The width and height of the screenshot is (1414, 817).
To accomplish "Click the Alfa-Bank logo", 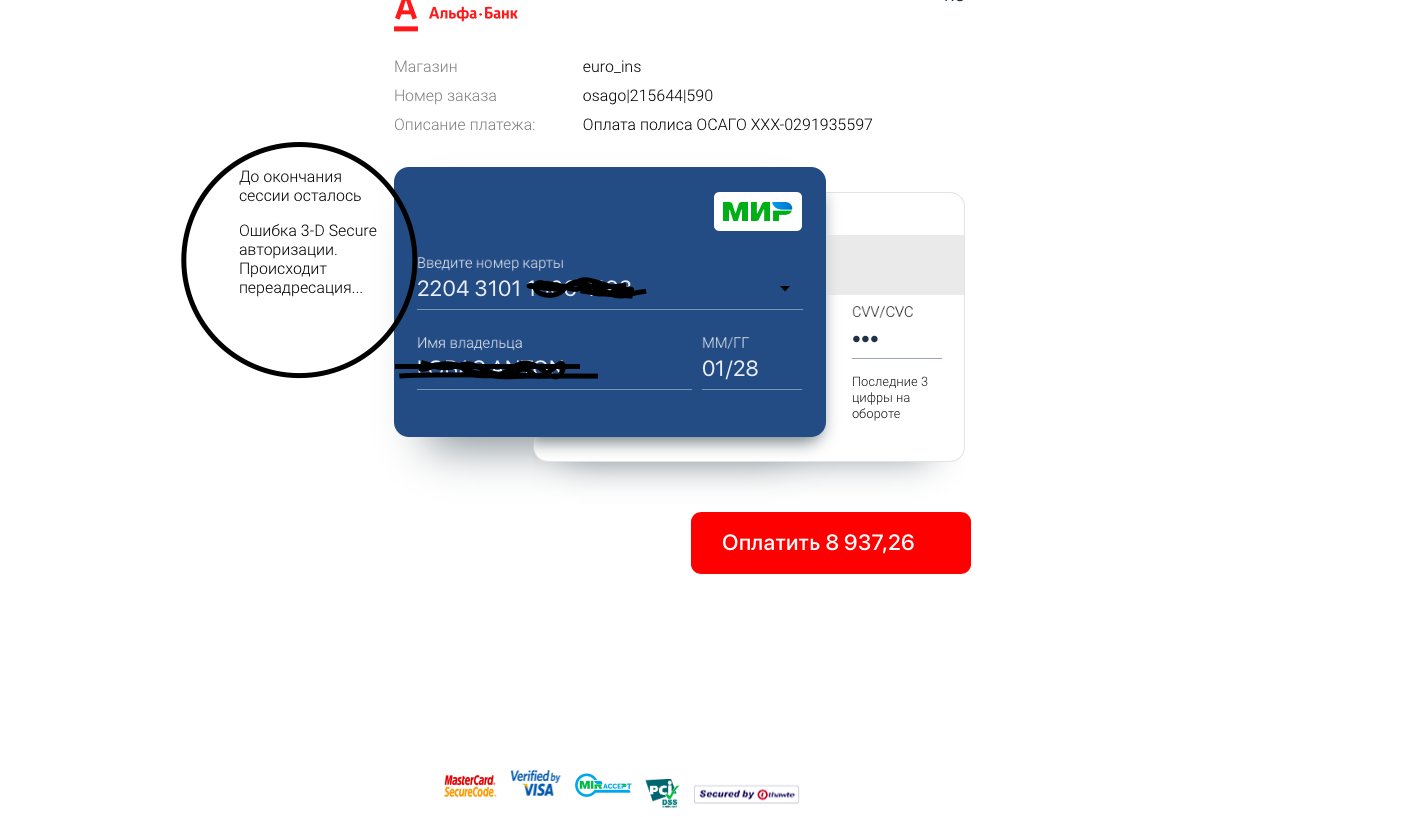I will coord(456,14).
